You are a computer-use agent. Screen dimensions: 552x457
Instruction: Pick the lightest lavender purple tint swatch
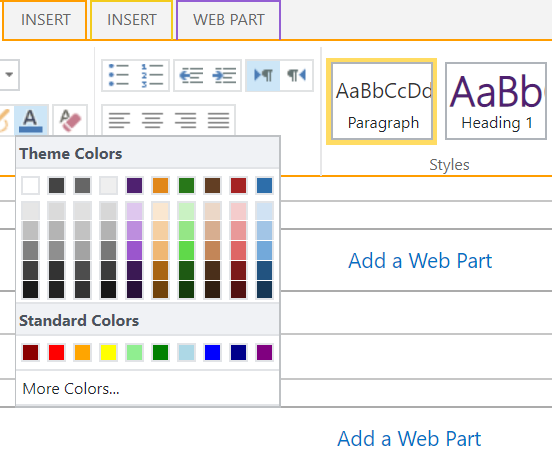134,211
